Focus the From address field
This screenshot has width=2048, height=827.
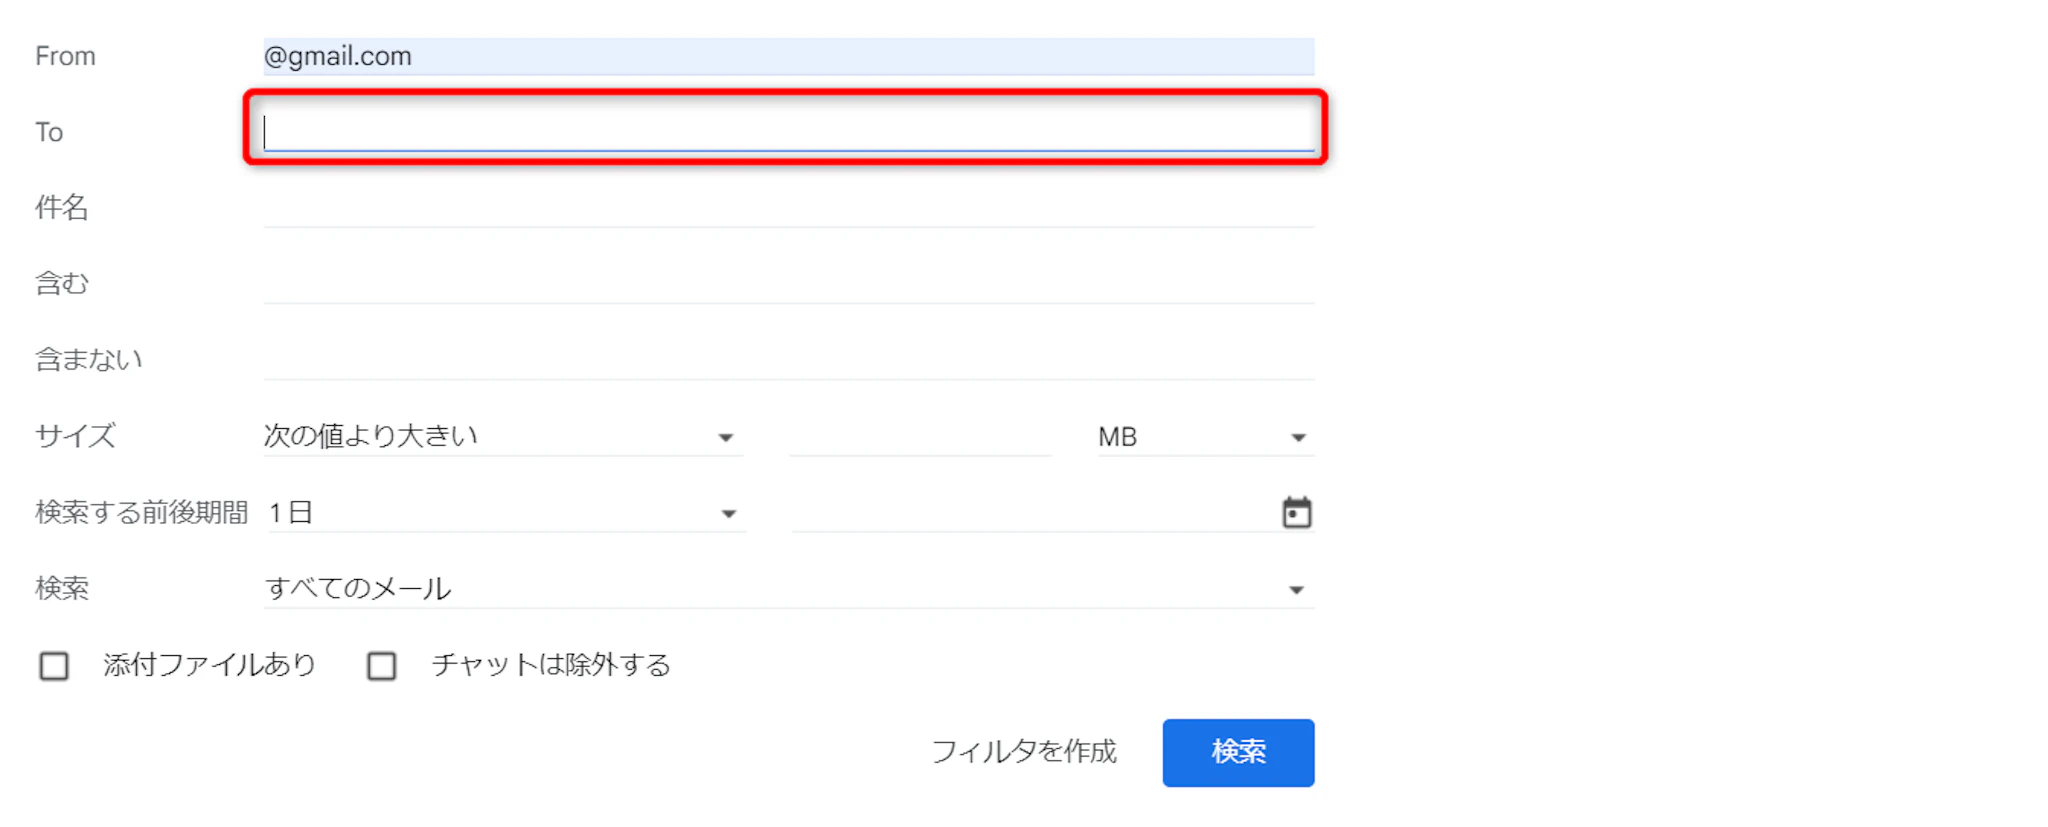(787, 57)
